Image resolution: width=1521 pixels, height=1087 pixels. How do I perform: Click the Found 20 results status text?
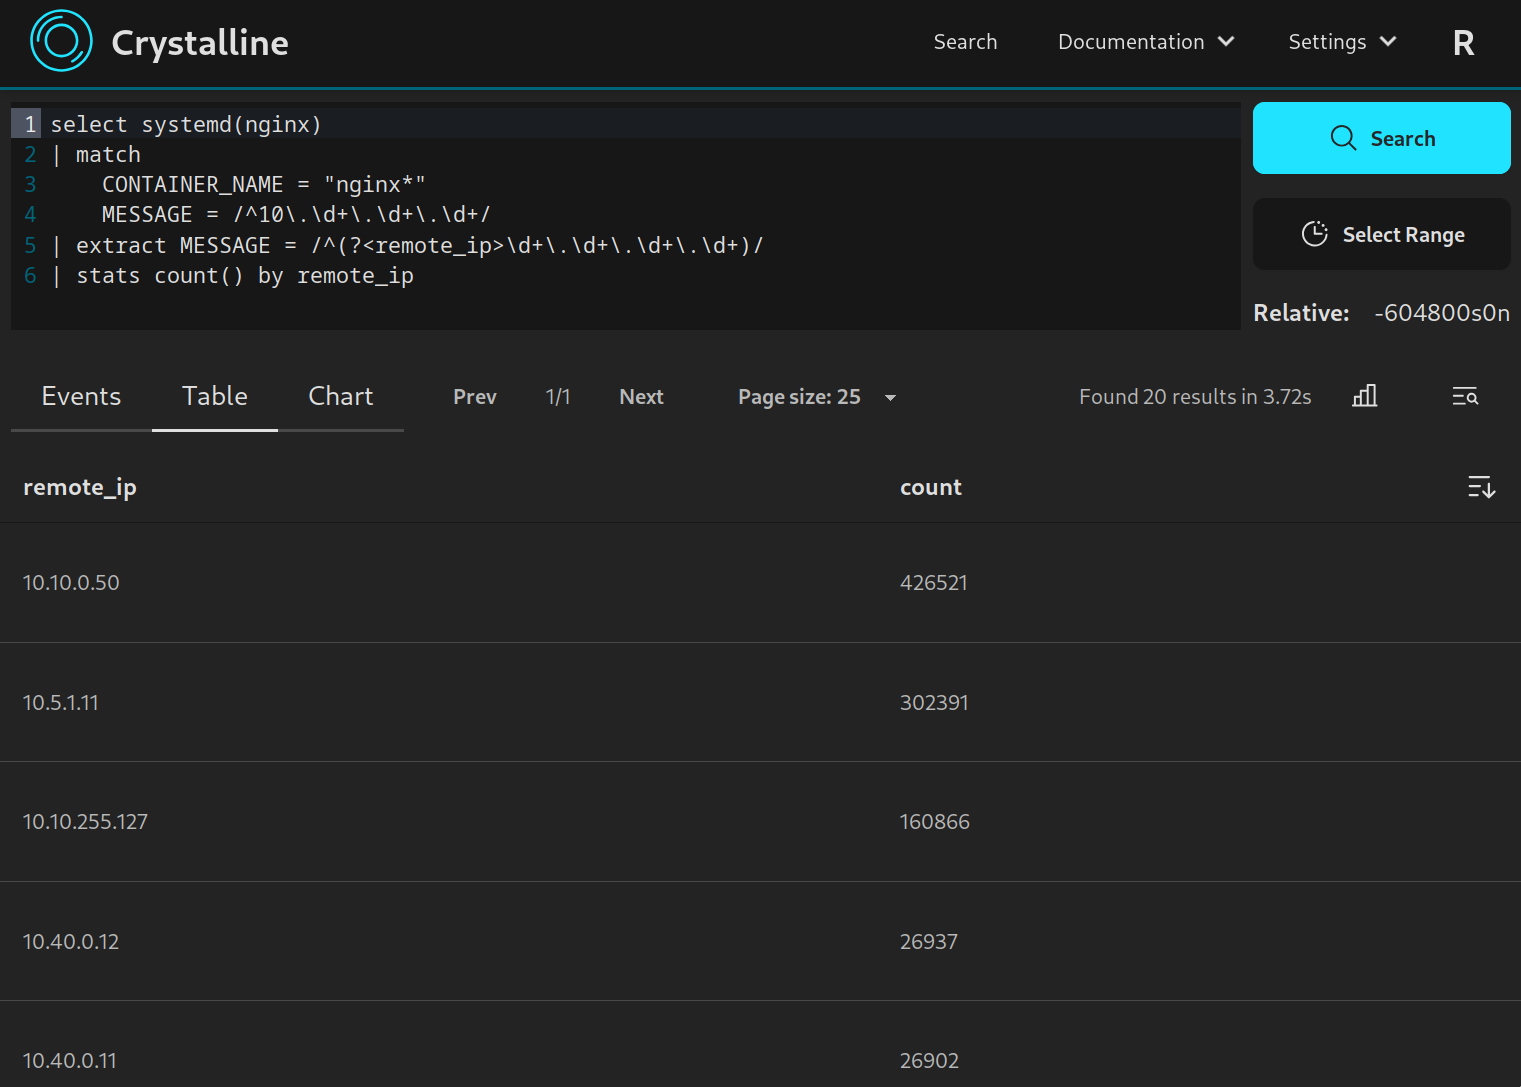[1195, 397]
